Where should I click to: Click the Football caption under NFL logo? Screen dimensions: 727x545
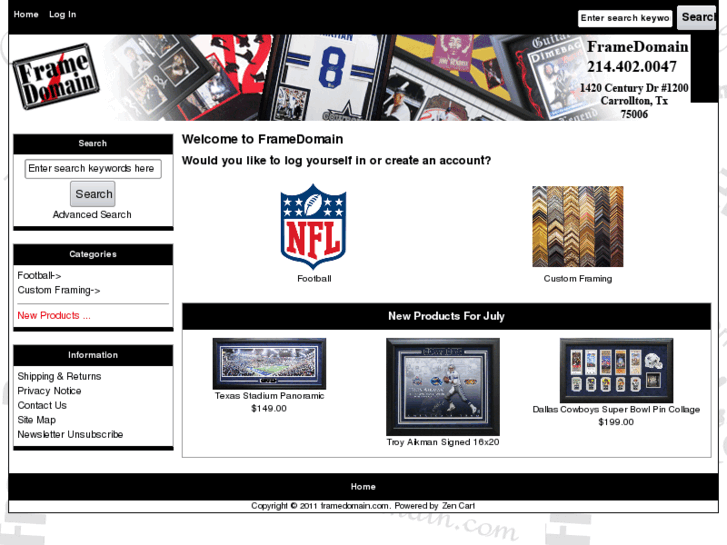click(314, 279)
